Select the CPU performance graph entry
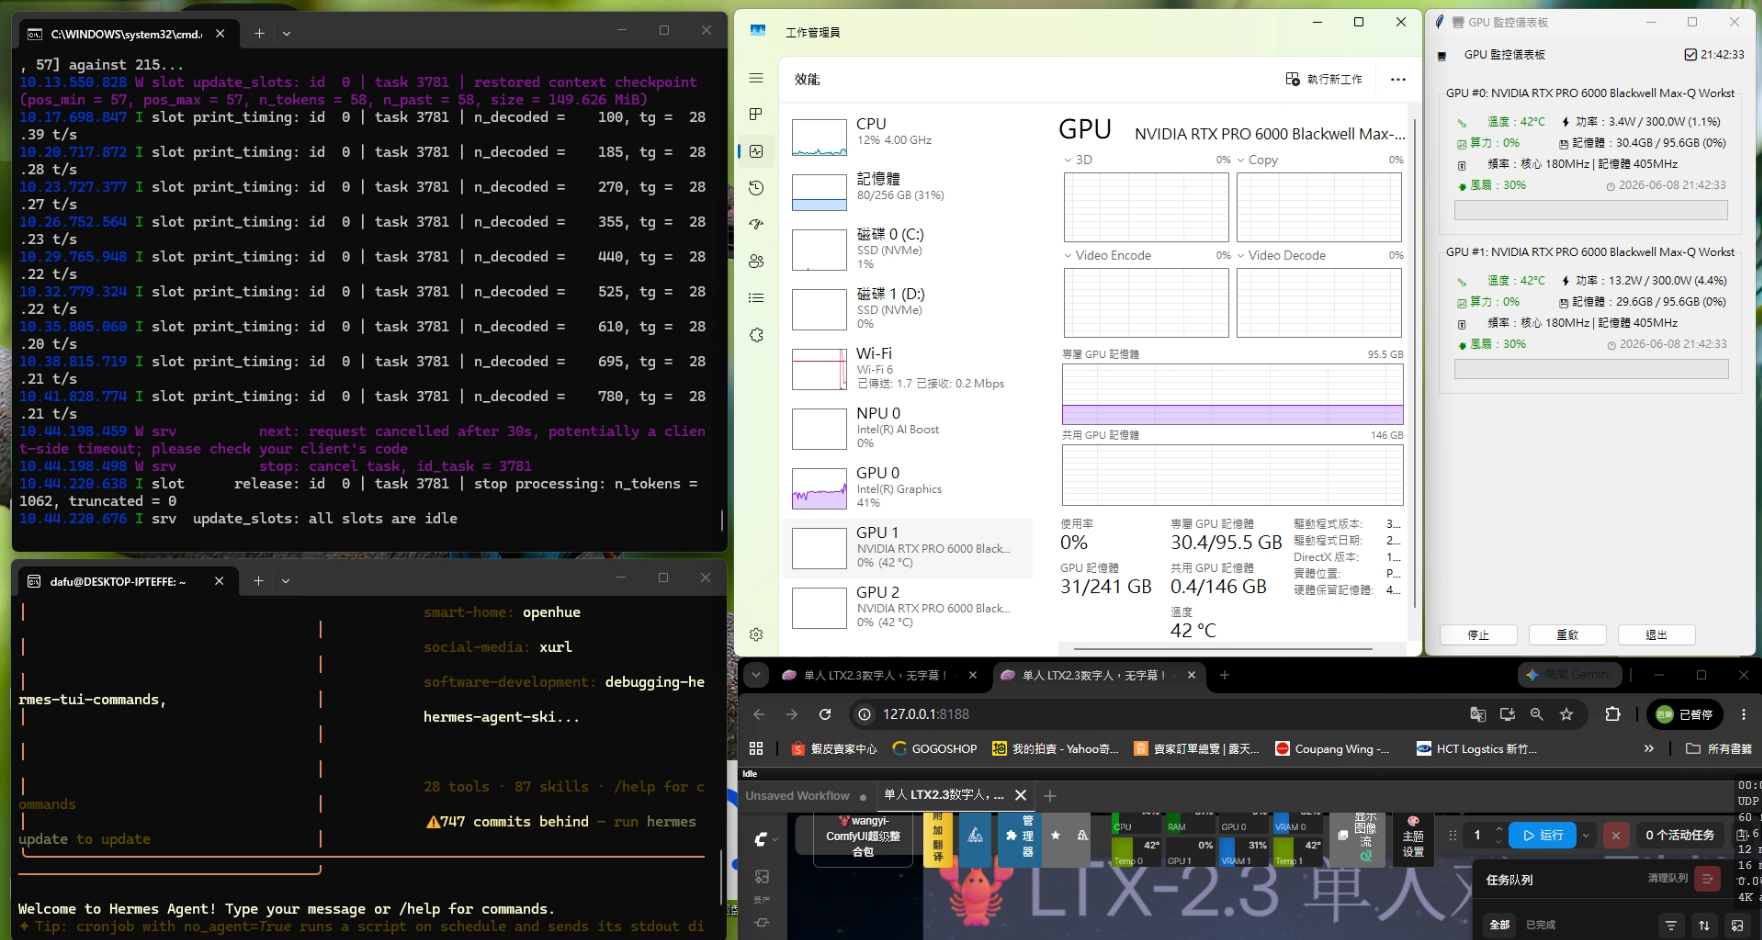 (x=908, y=136)
